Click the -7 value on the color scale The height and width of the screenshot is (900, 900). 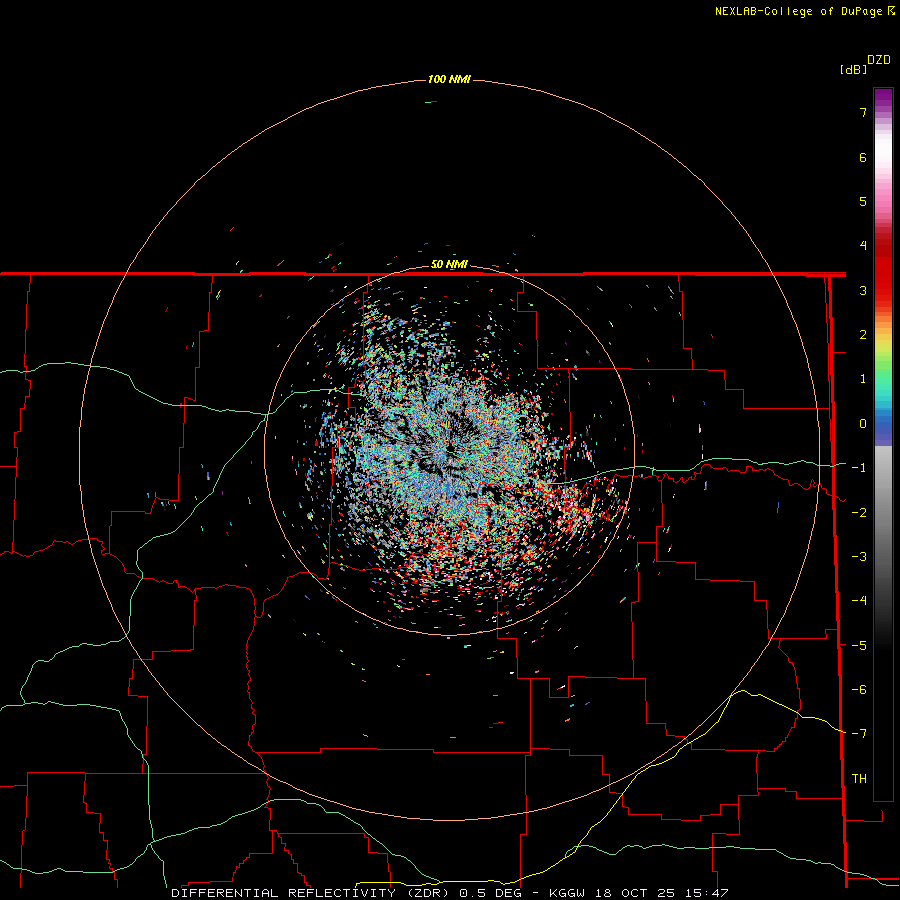pos(859,735)
